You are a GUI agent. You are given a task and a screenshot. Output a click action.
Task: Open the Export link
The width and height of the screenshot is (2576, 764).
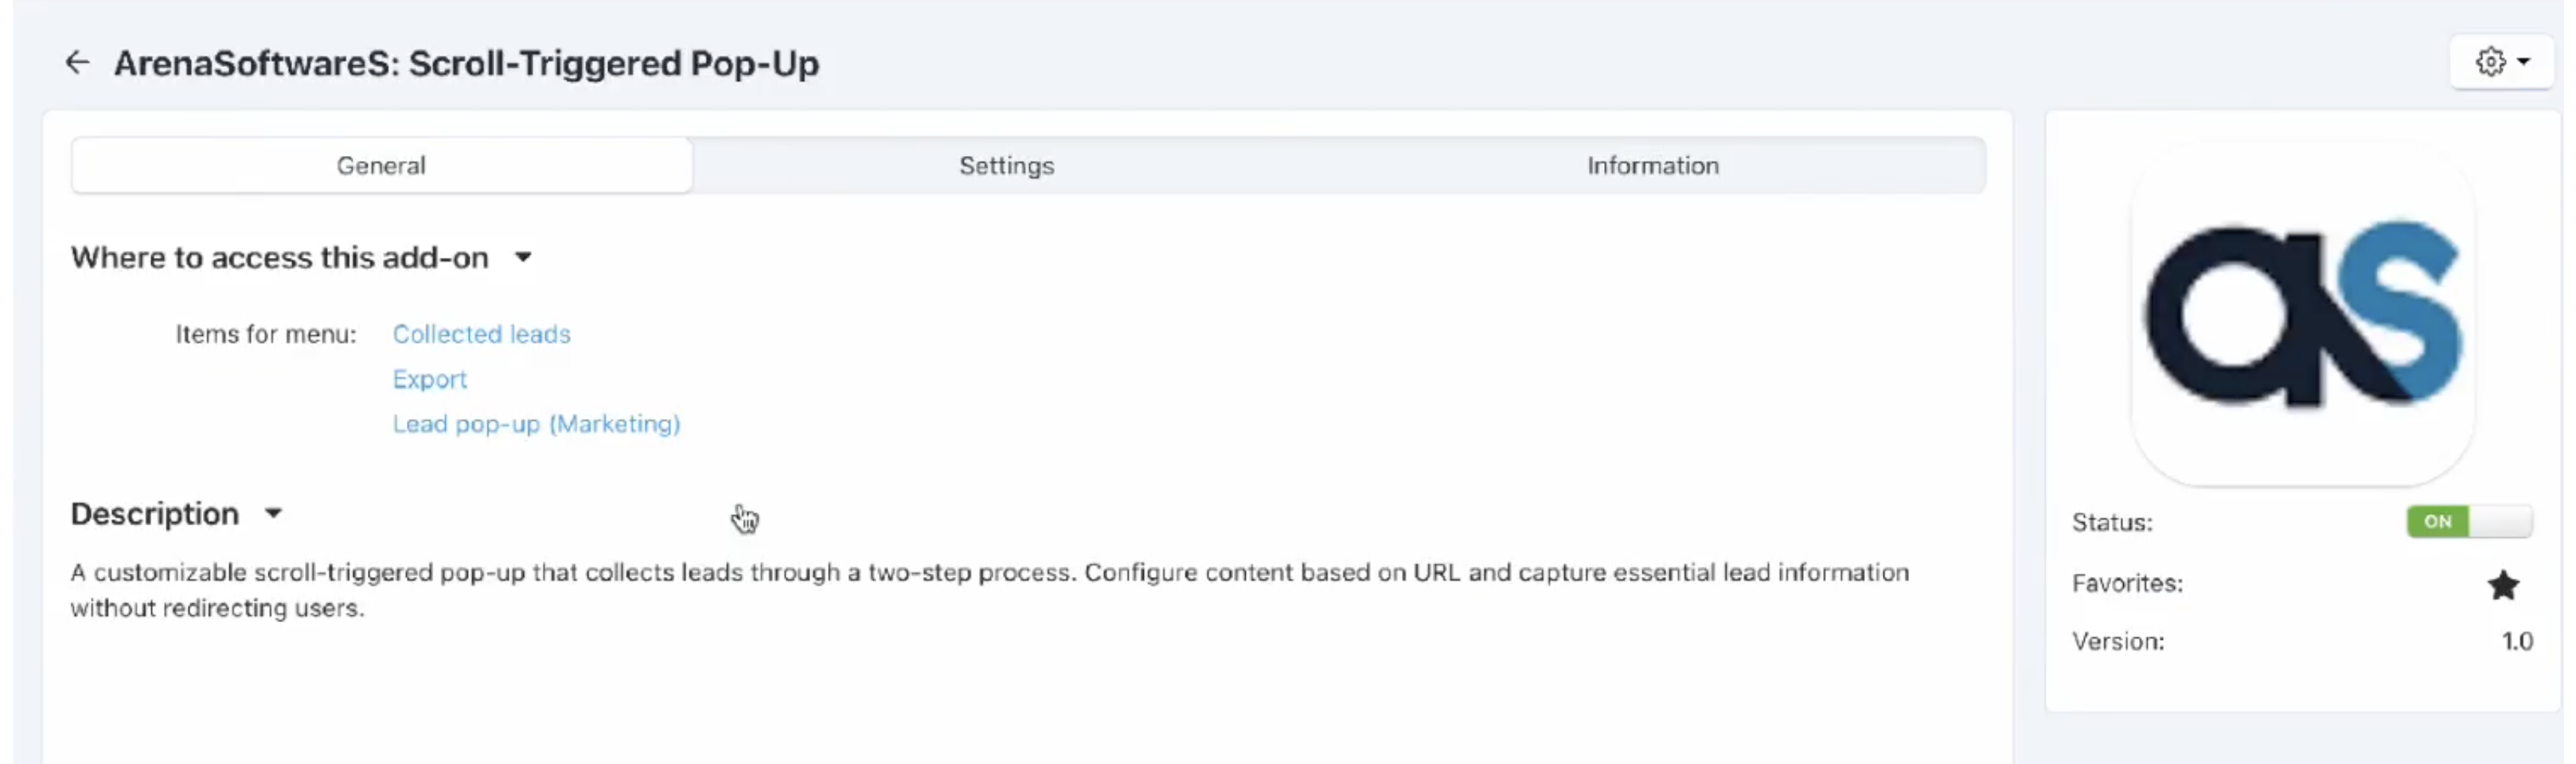coord(429,380)
